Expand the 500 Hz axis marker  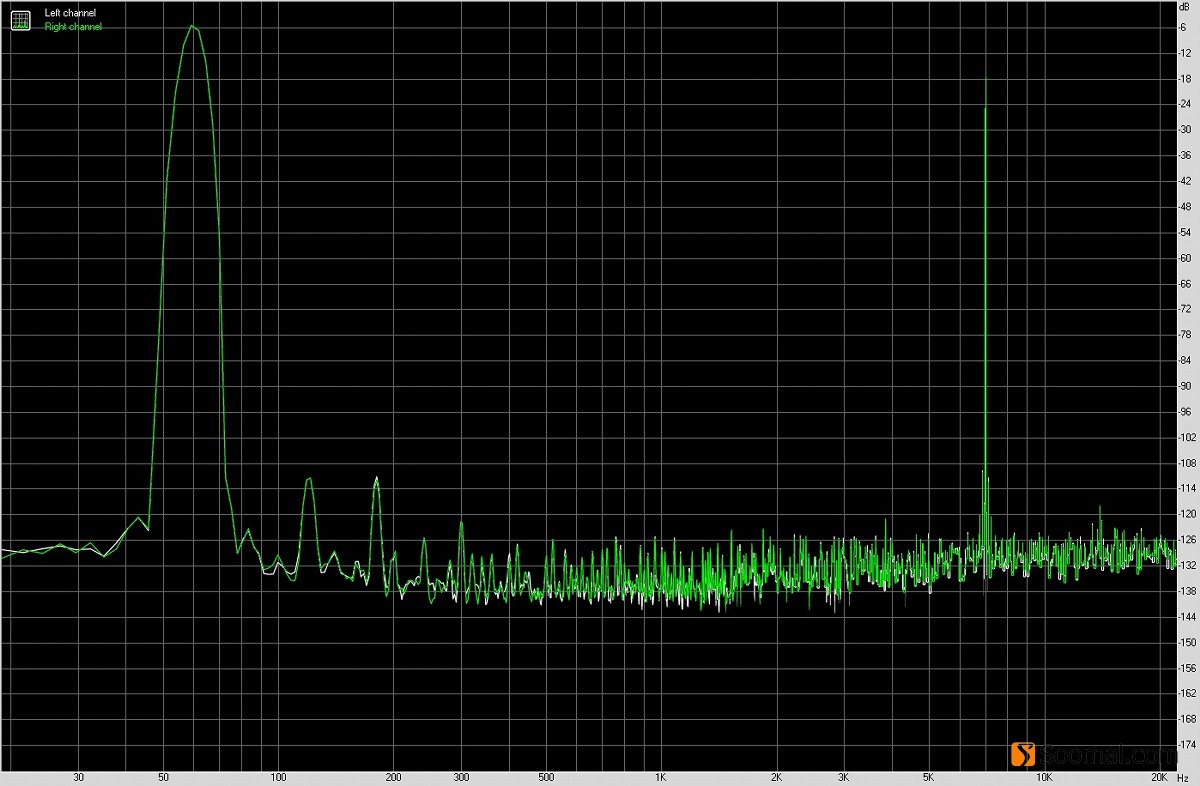[x=546, y=775]
